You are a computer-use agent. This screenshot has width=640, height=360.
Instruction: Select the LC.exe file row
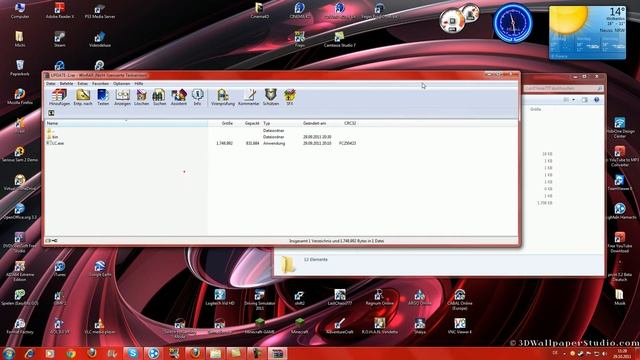coord(201,143)
